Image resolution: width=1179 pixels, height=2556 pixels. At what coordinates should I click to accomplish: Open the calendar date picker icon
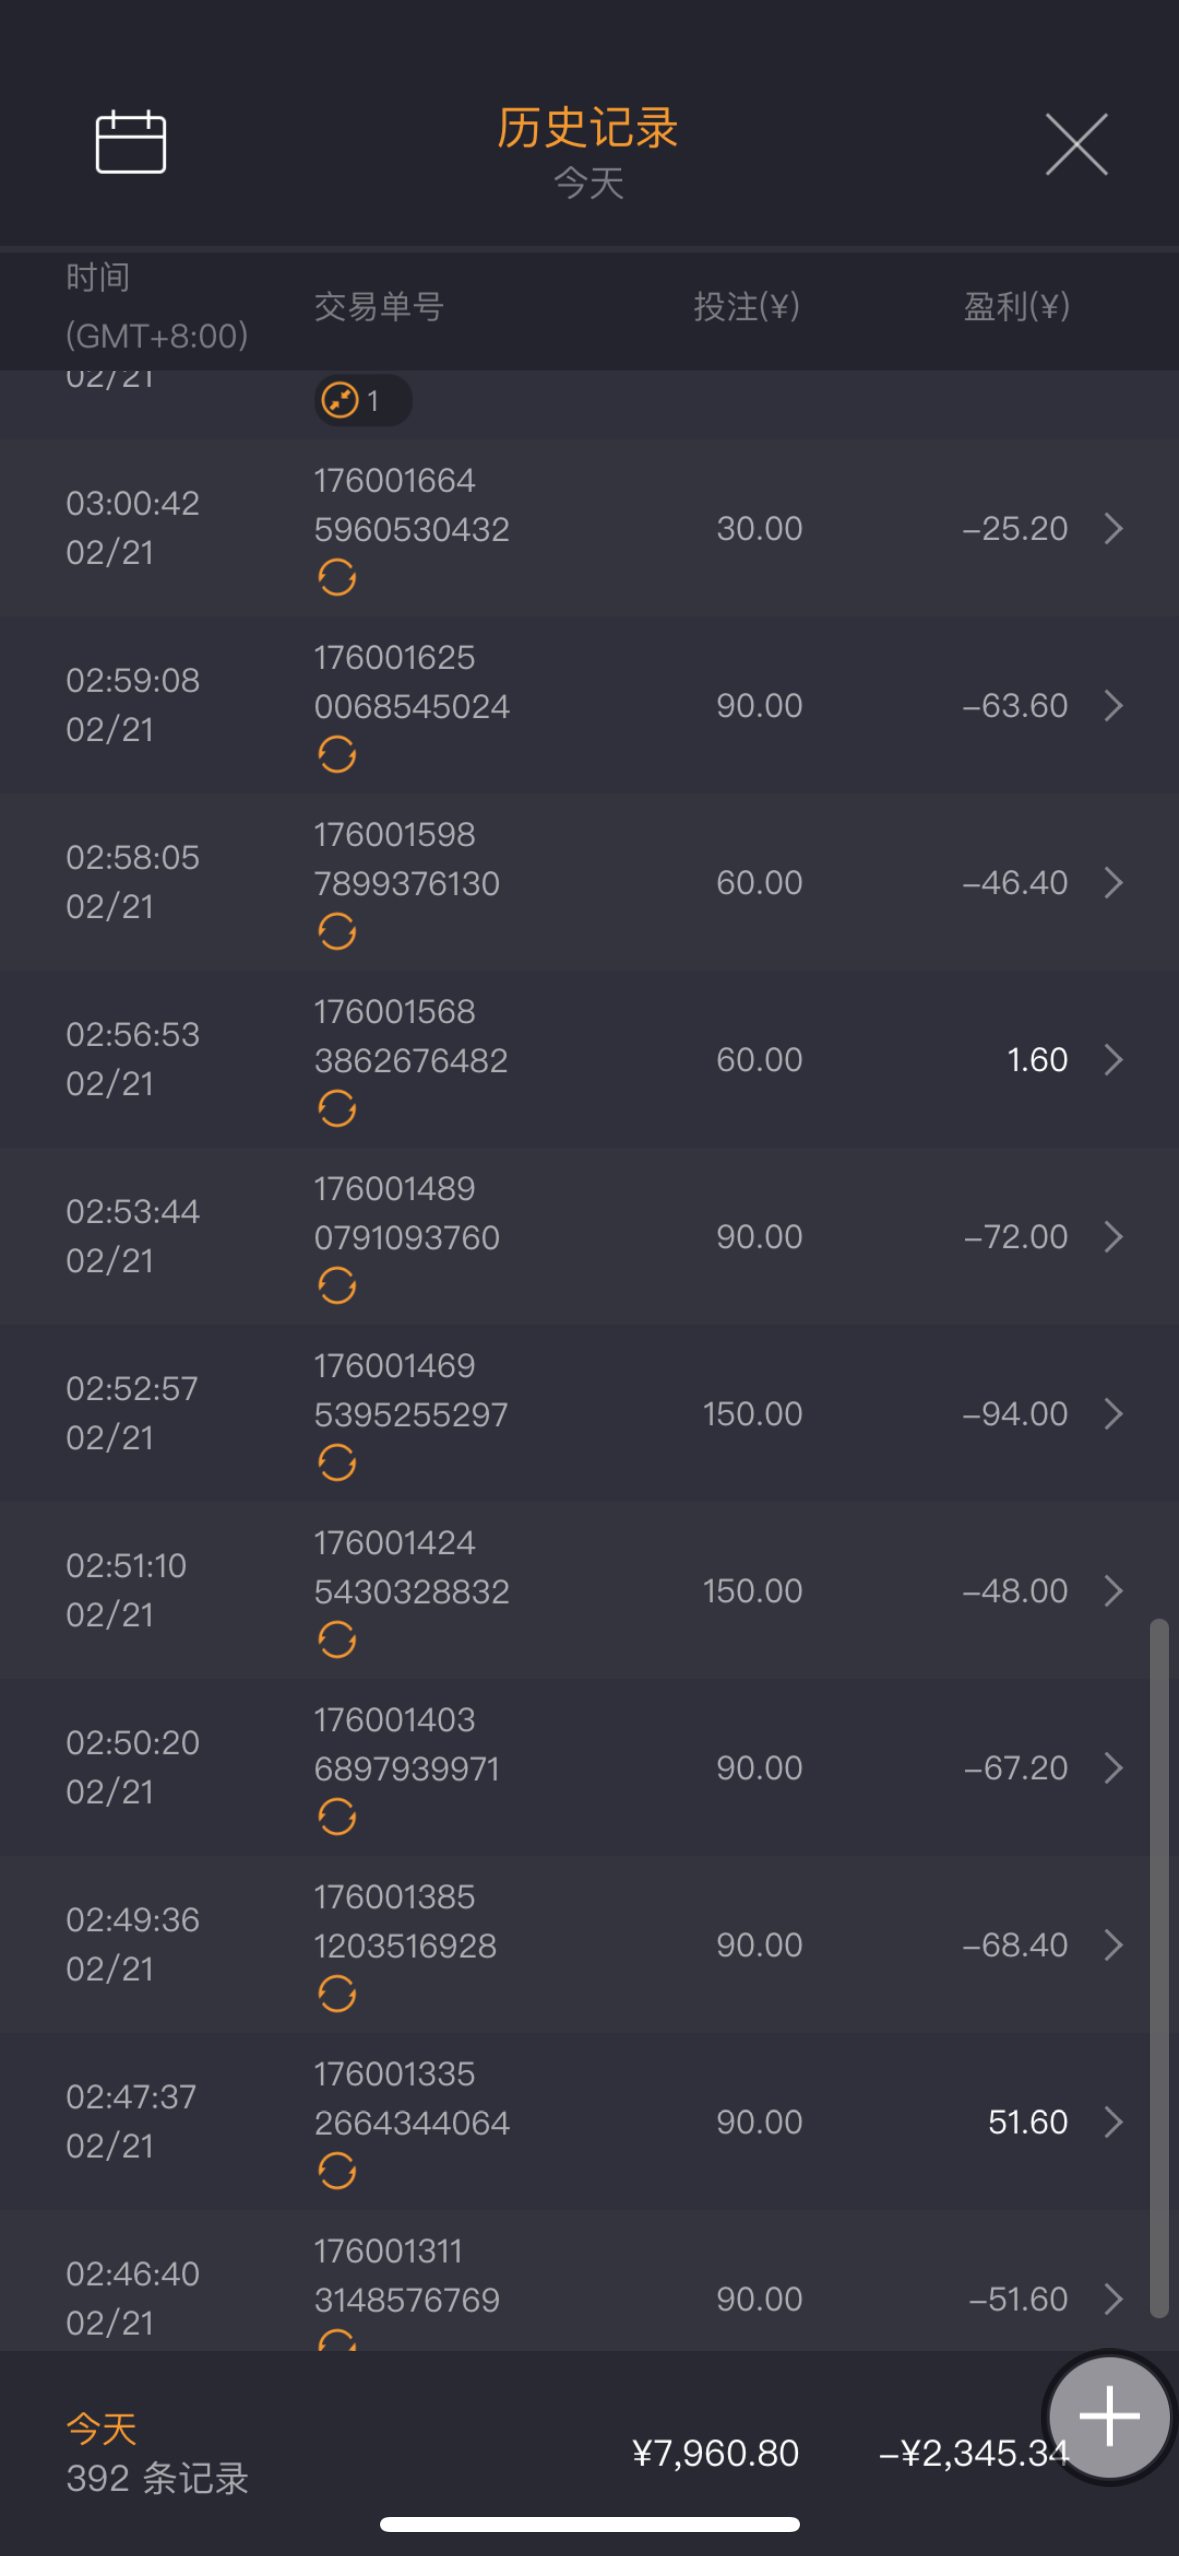click(130, 142)
